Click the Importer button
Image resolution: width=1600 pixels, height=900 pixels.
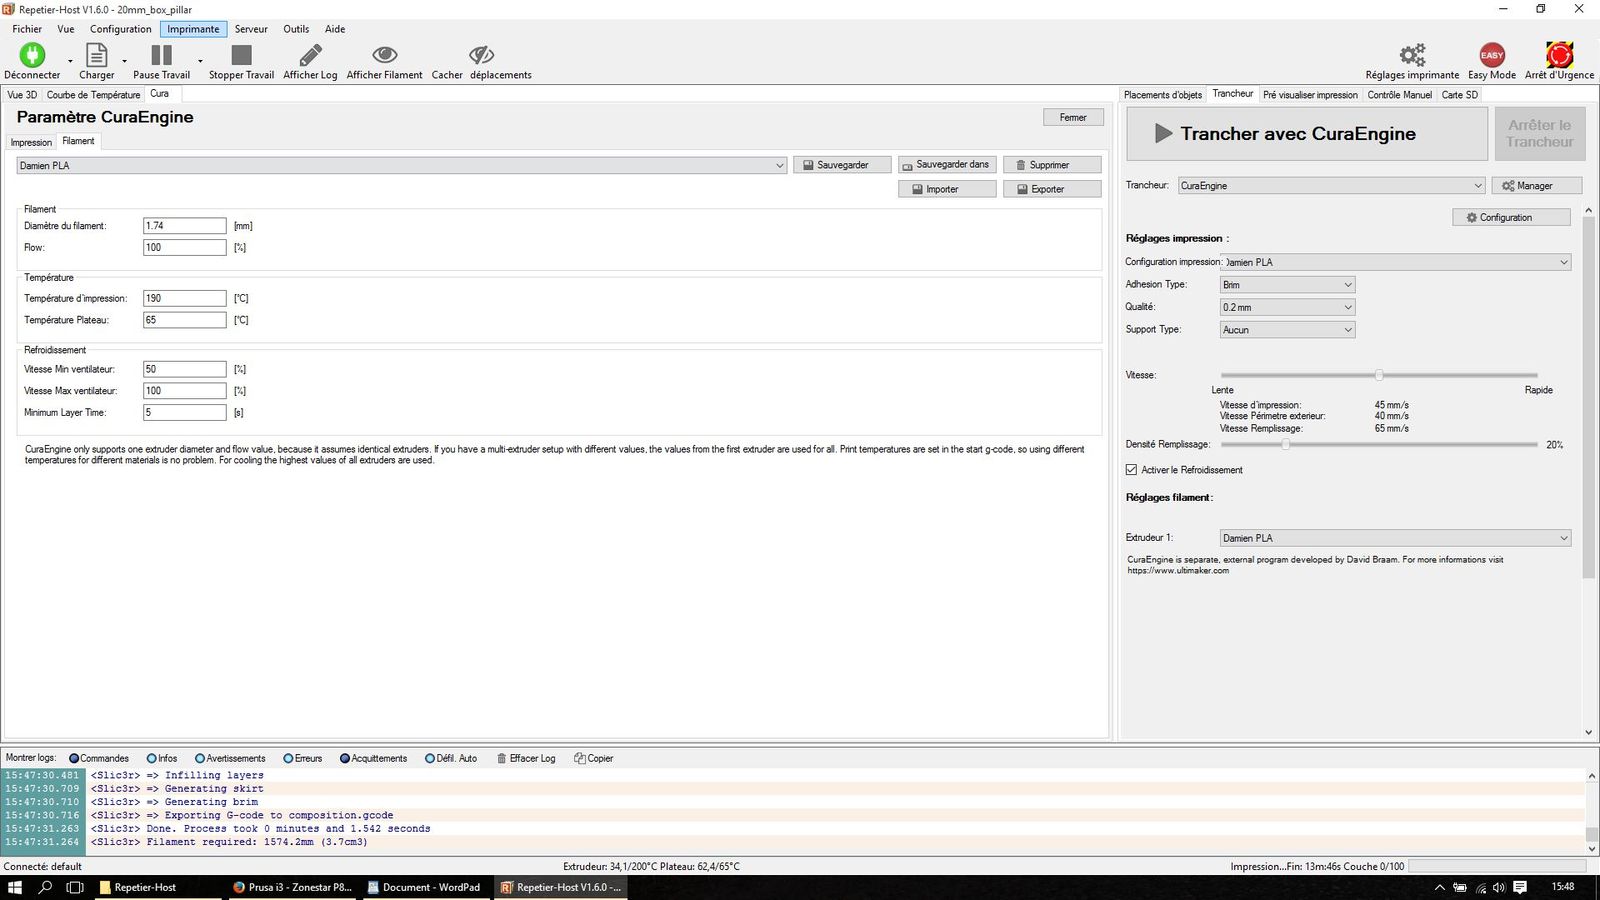[947, 189]
